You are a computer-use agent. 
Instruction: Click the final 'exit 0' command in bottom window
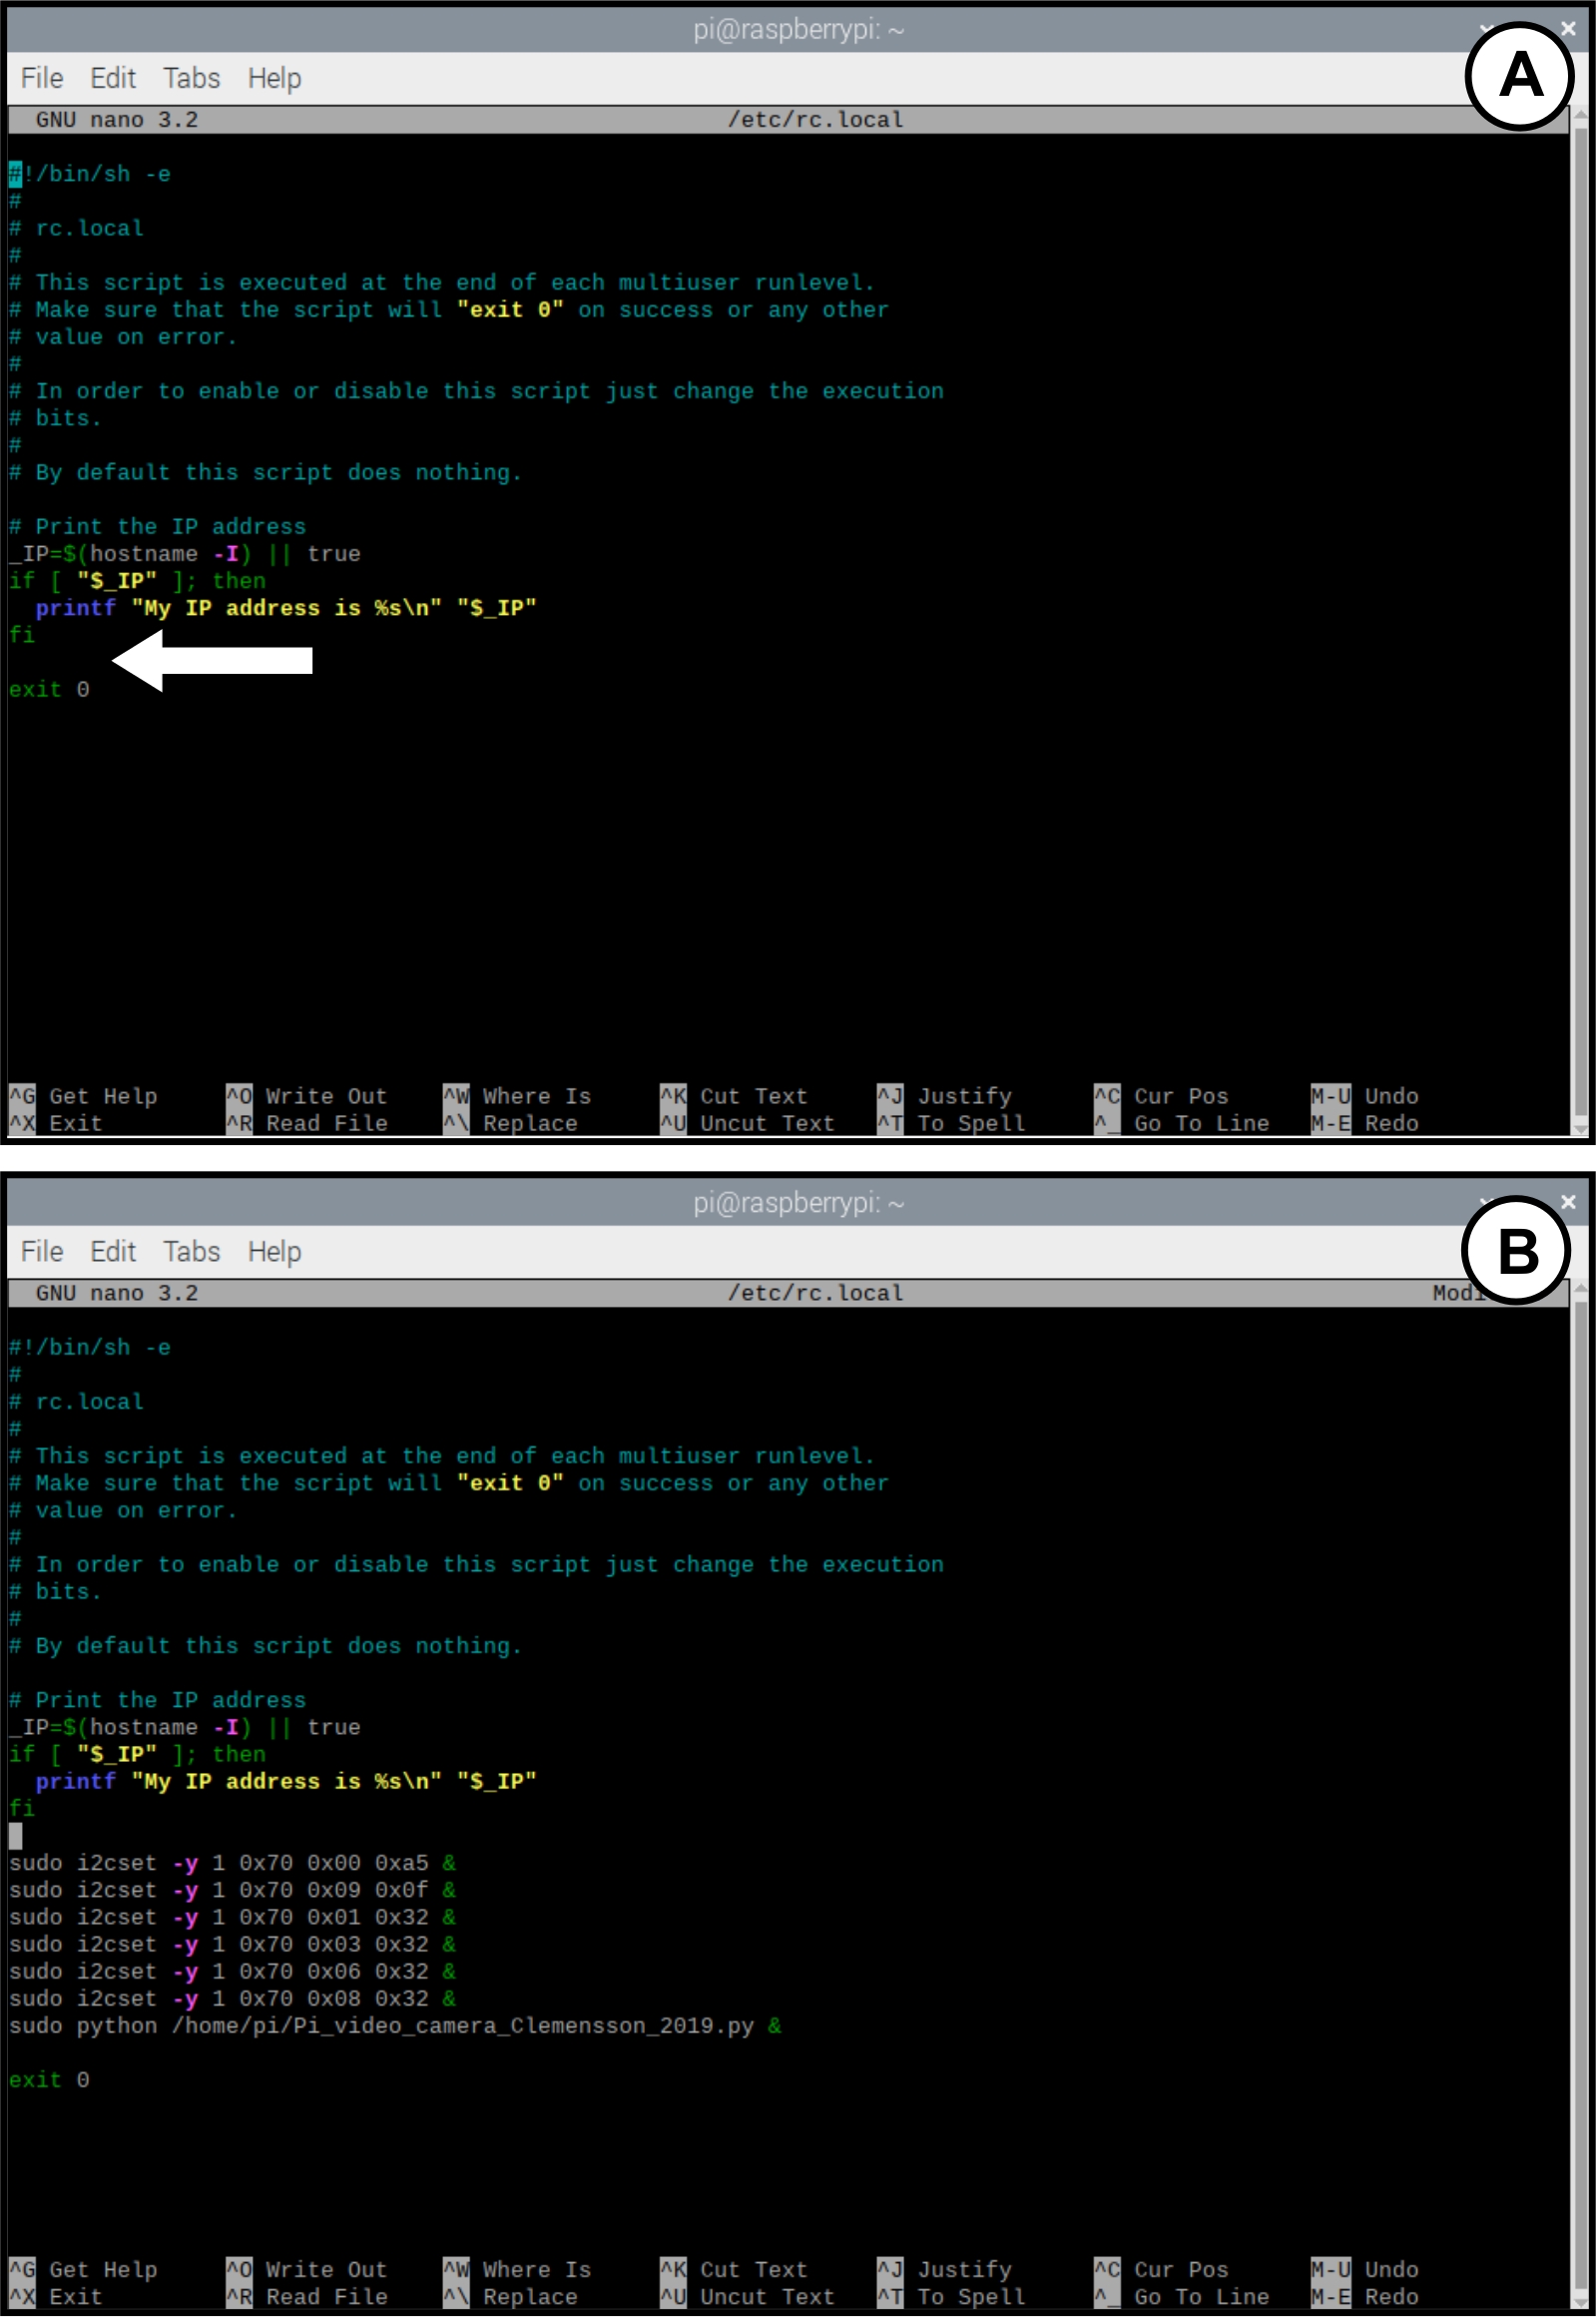(49, 2080)
